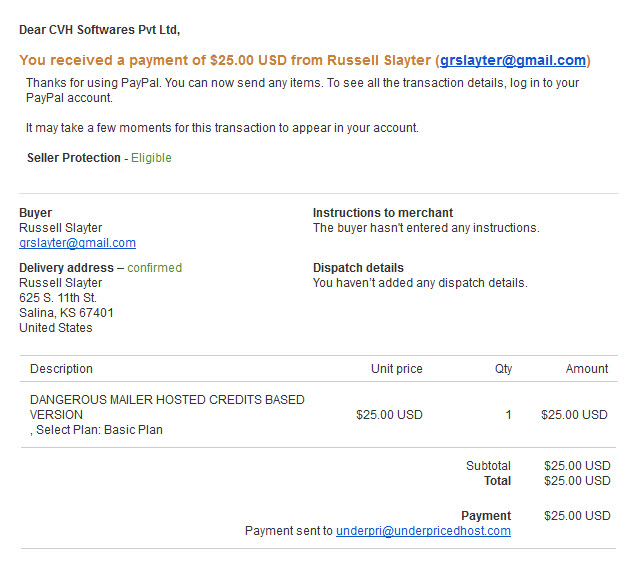
Task: Select the Description column header
Action: (61, 369)
